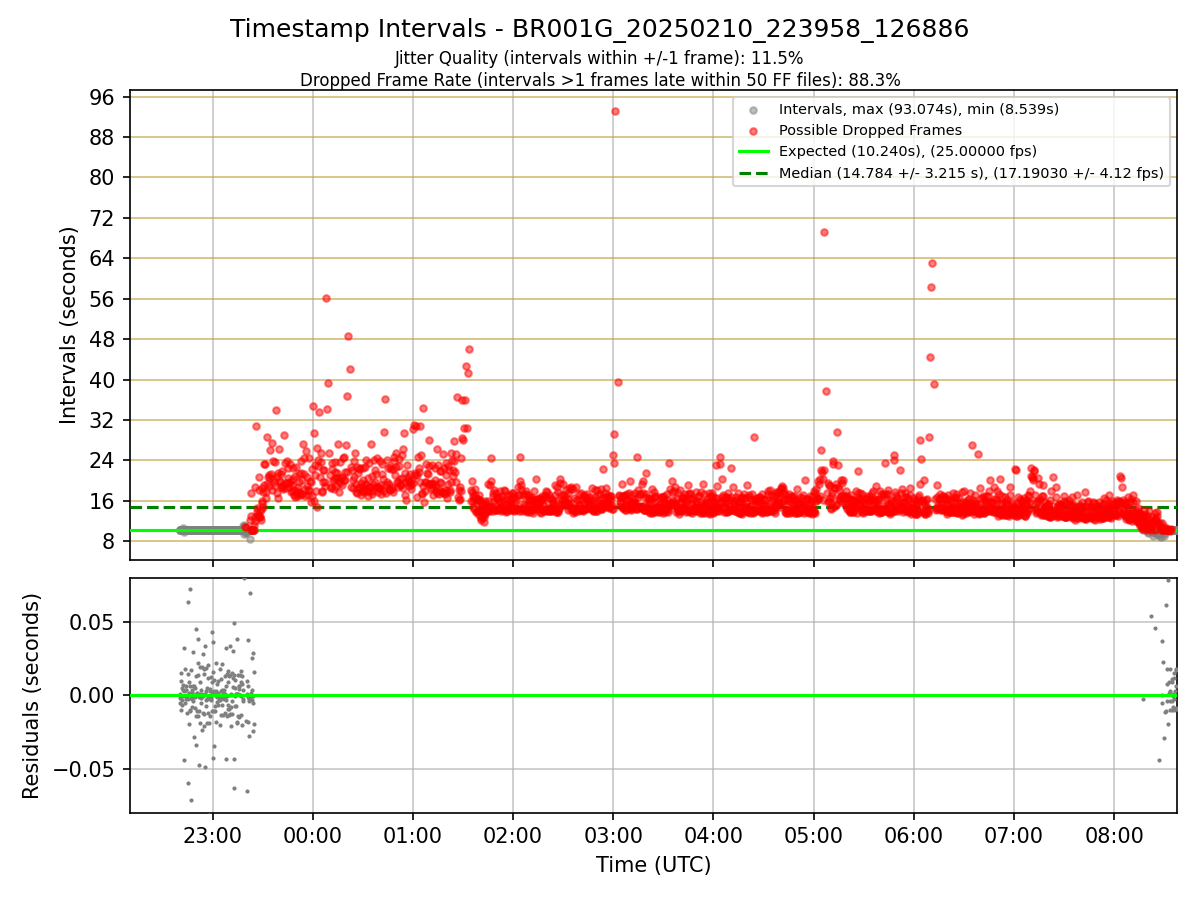This screenshot has width=1200, height=900.
Task: Click the outlier point near 69 seconds after 05:00
Action: click(824, 232)
